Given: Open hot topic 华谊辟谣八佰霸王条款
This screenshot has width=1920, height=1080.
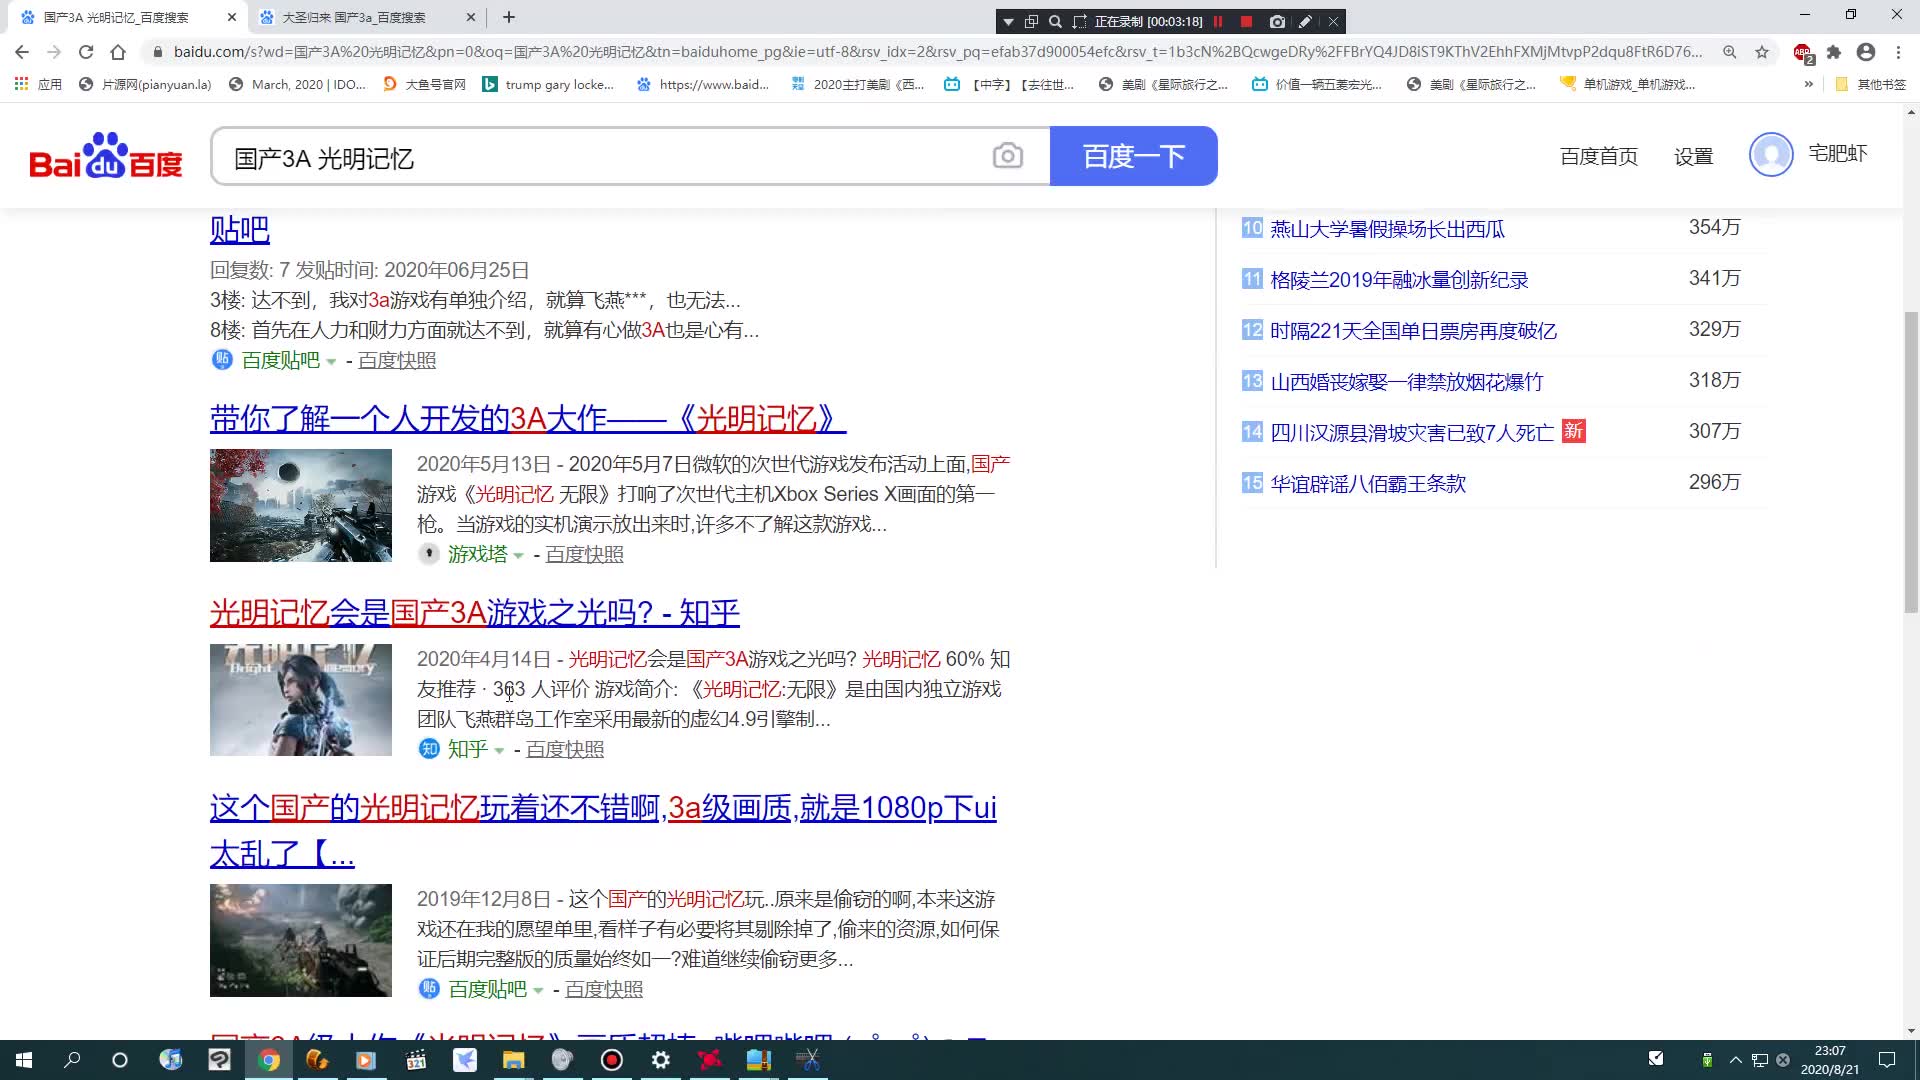Looking at the screenshot, I should point(1368,484).
